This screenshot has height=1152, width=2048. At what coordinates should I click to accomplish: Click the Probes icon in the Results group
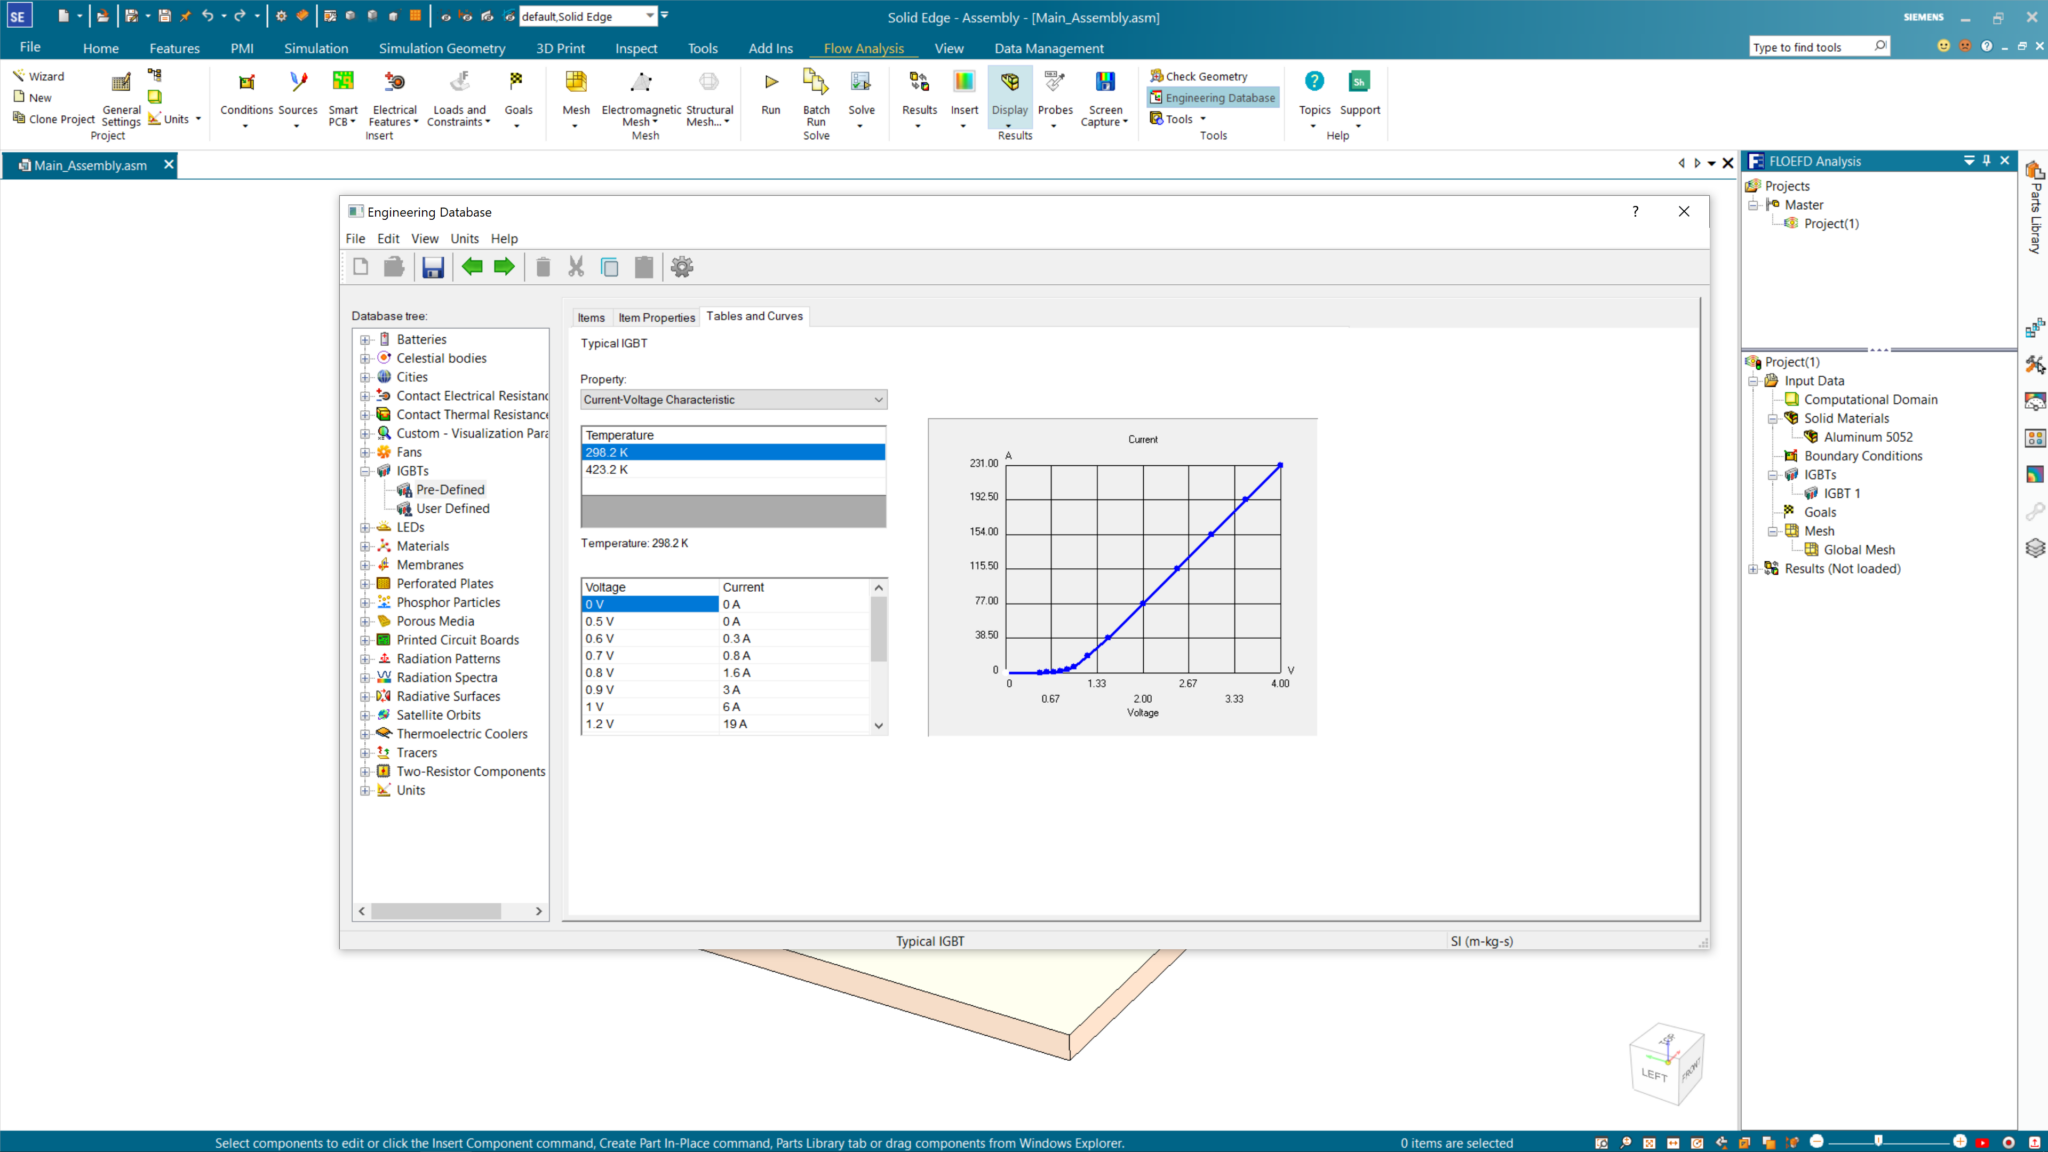coord(1055,95)
